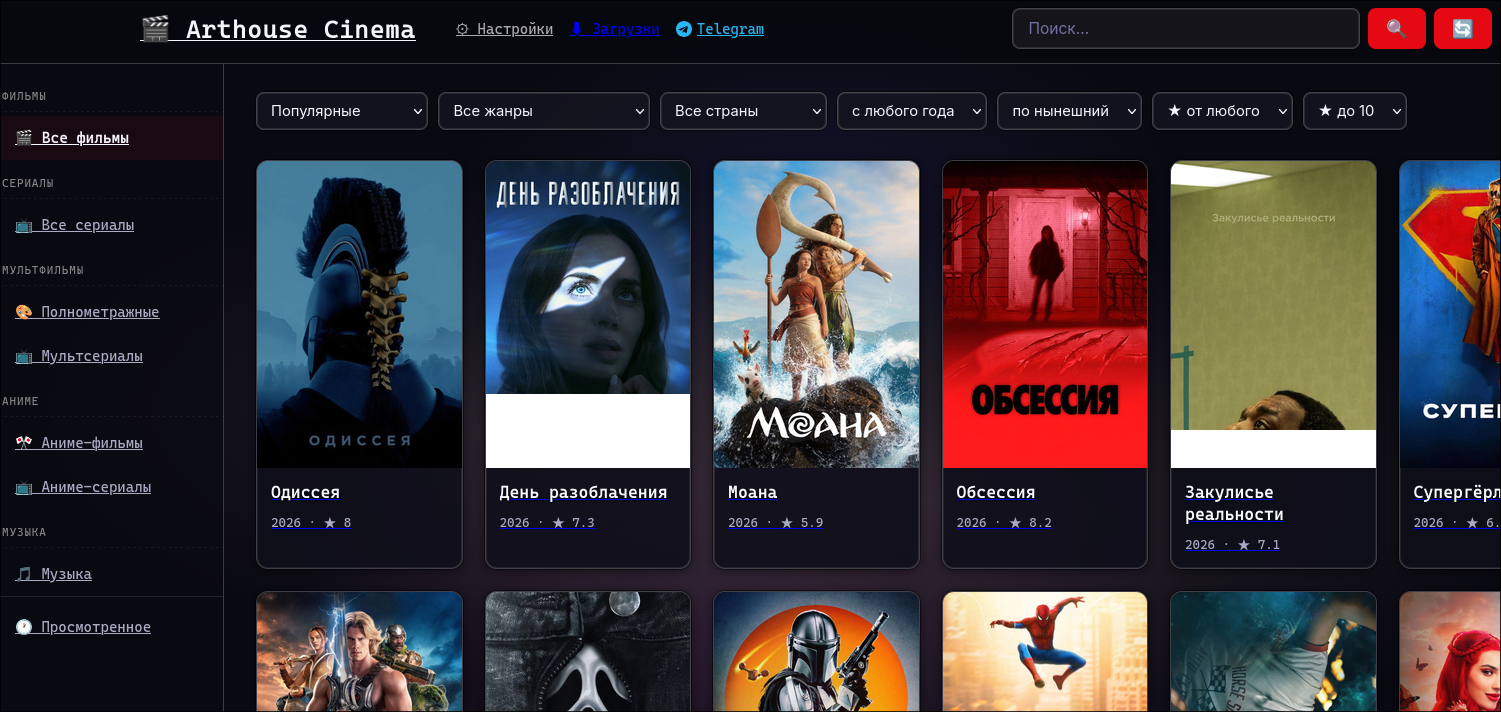
Task: Click the Одиссея title text
Action: [305, 492]
